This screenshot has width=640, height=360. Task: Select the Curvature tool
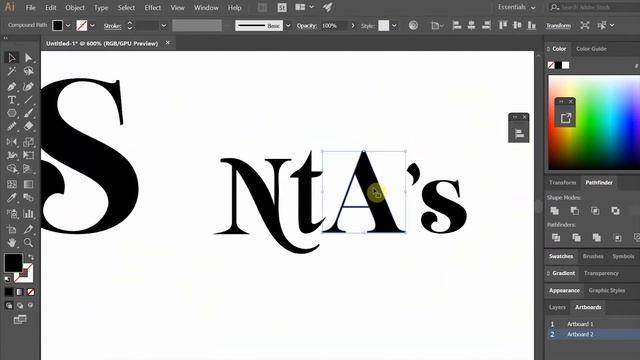click(28, 87)
